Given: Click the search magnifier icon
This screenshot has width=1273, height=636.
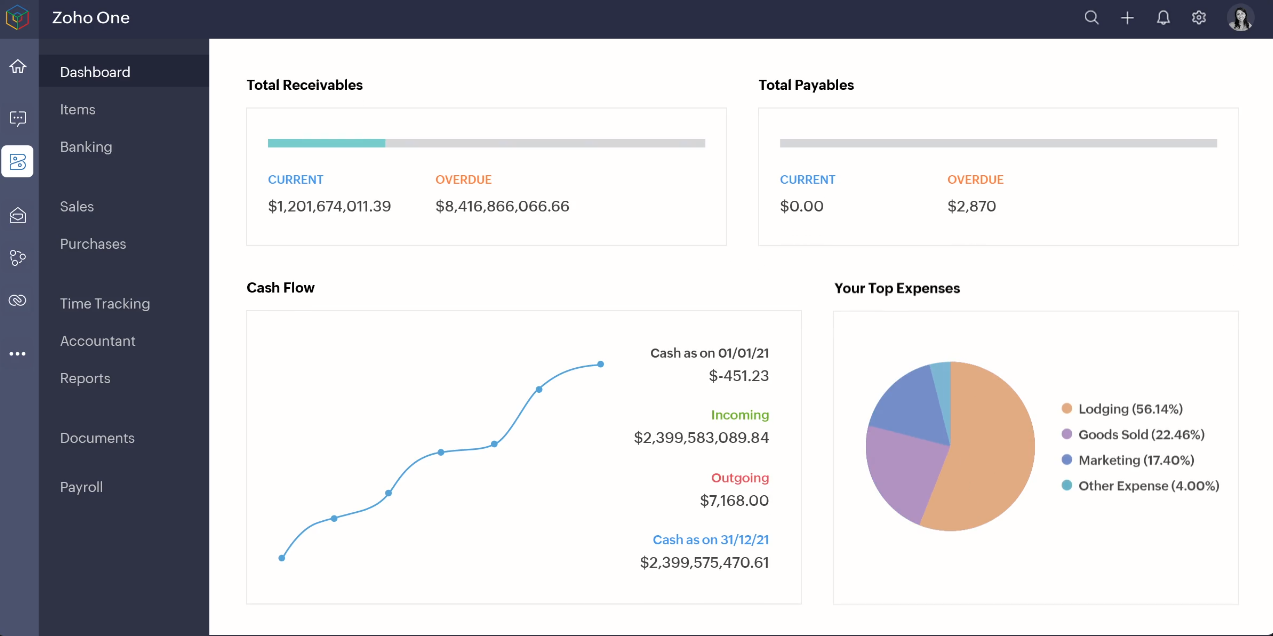Looking at the screenshot, I should (1092, 18).
